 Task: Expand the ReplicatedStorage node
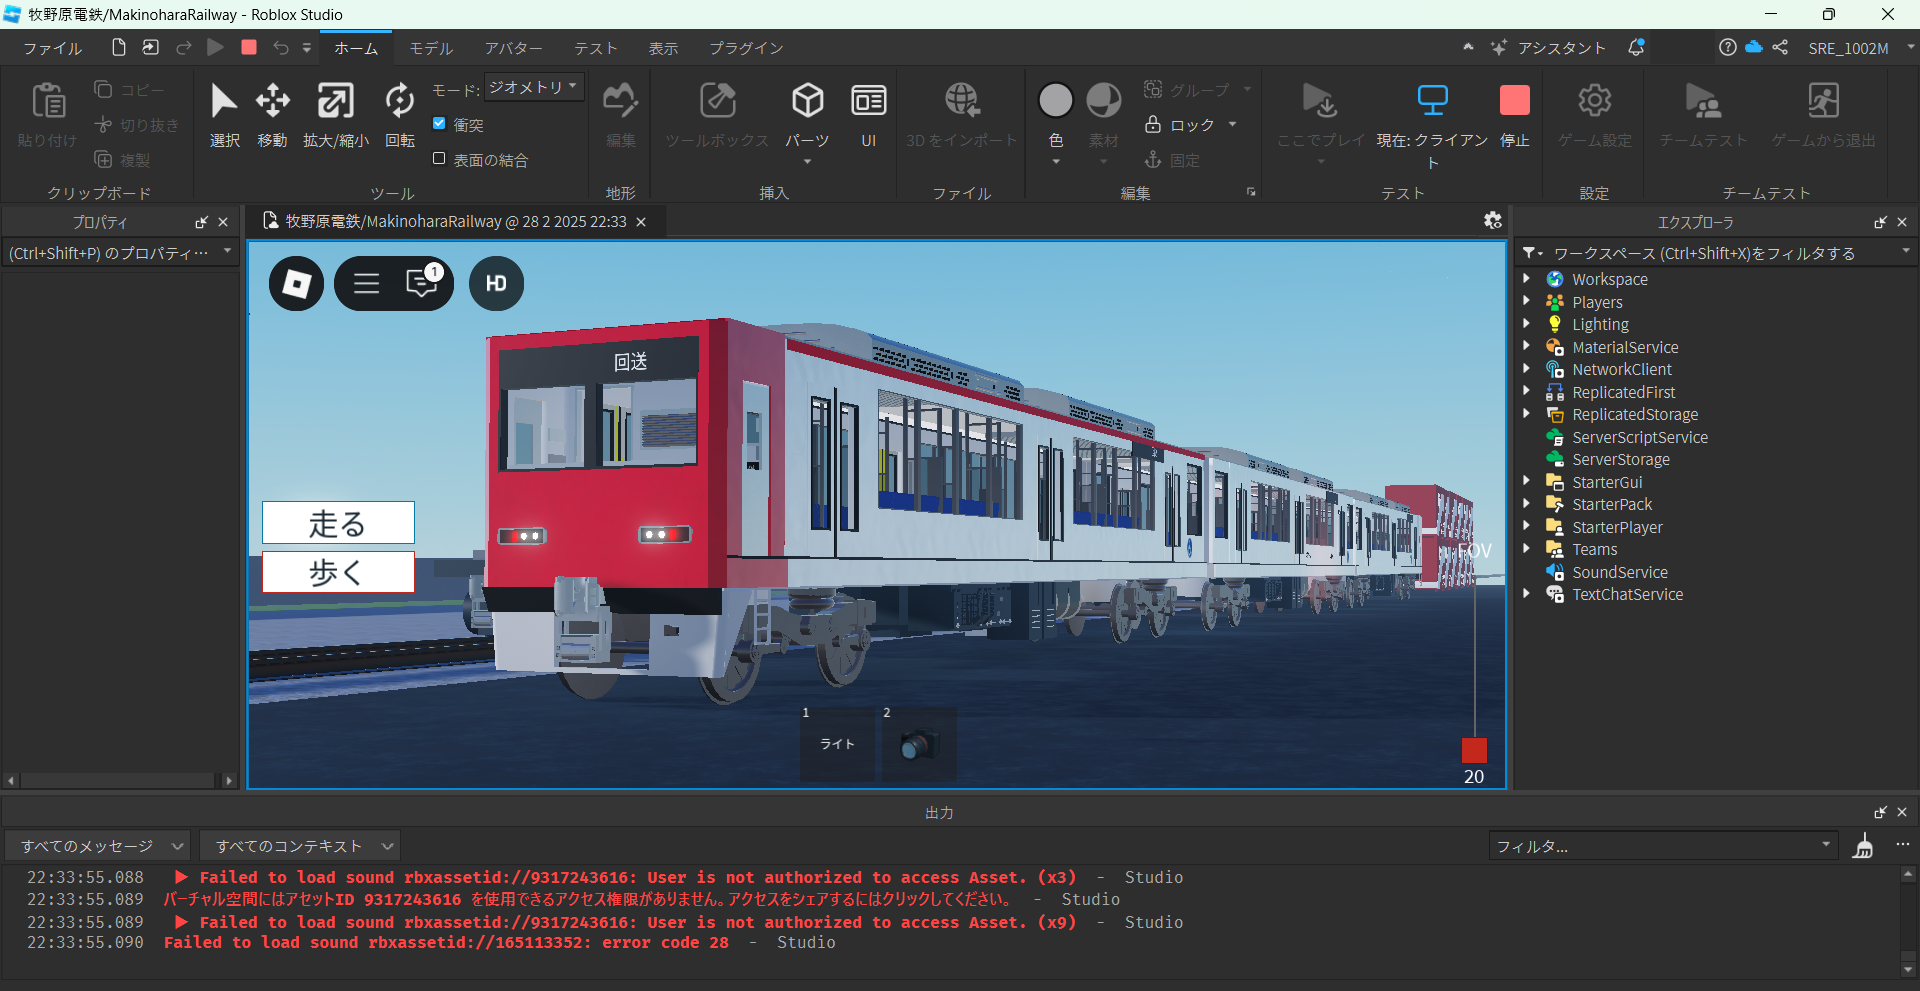point(1526,414)
